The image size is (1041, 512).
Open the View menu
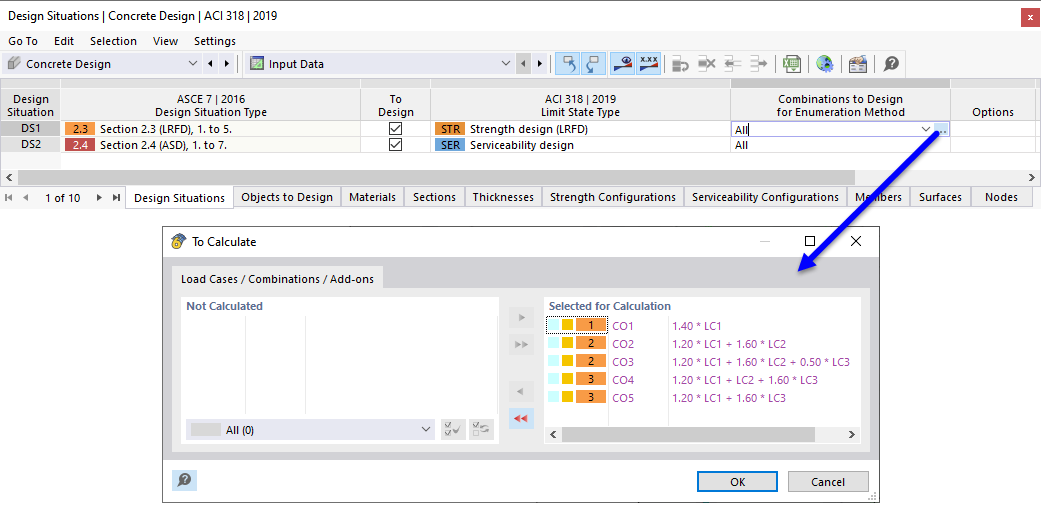coord(165,41)
